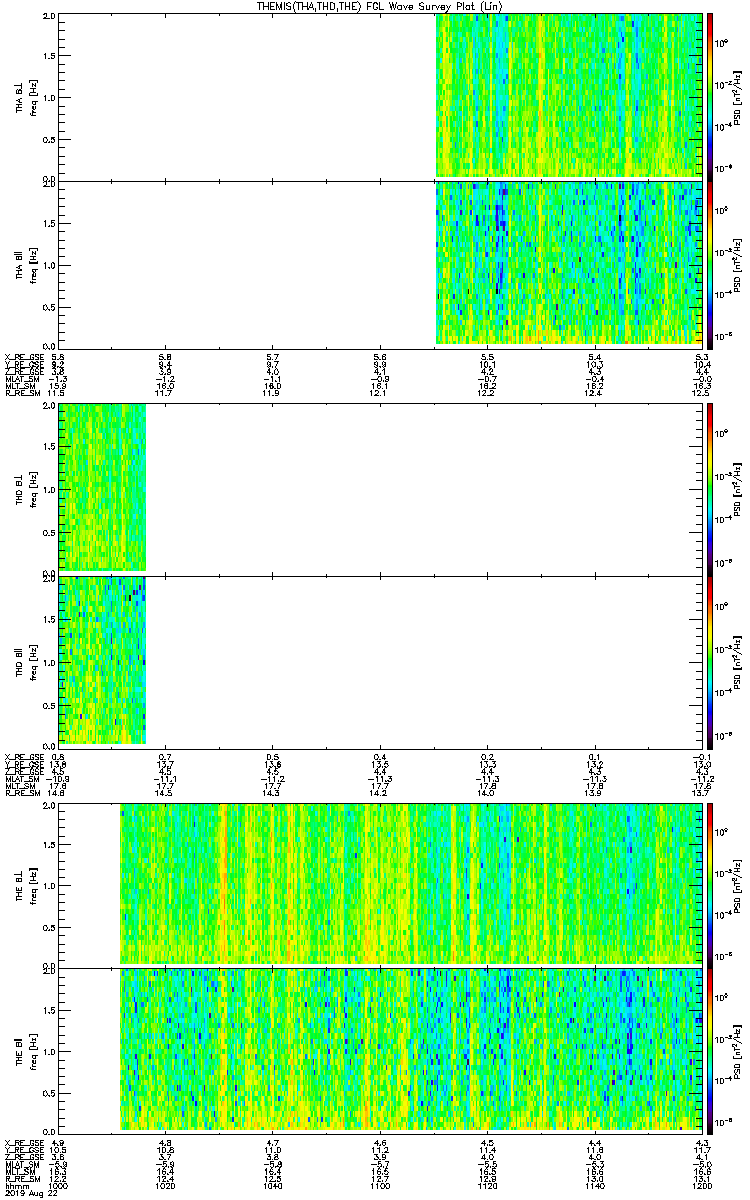Click the X_RE_GSE row label under the THE panels
The width and height of the screenshot is (750, 1200).
(24, 1142)
